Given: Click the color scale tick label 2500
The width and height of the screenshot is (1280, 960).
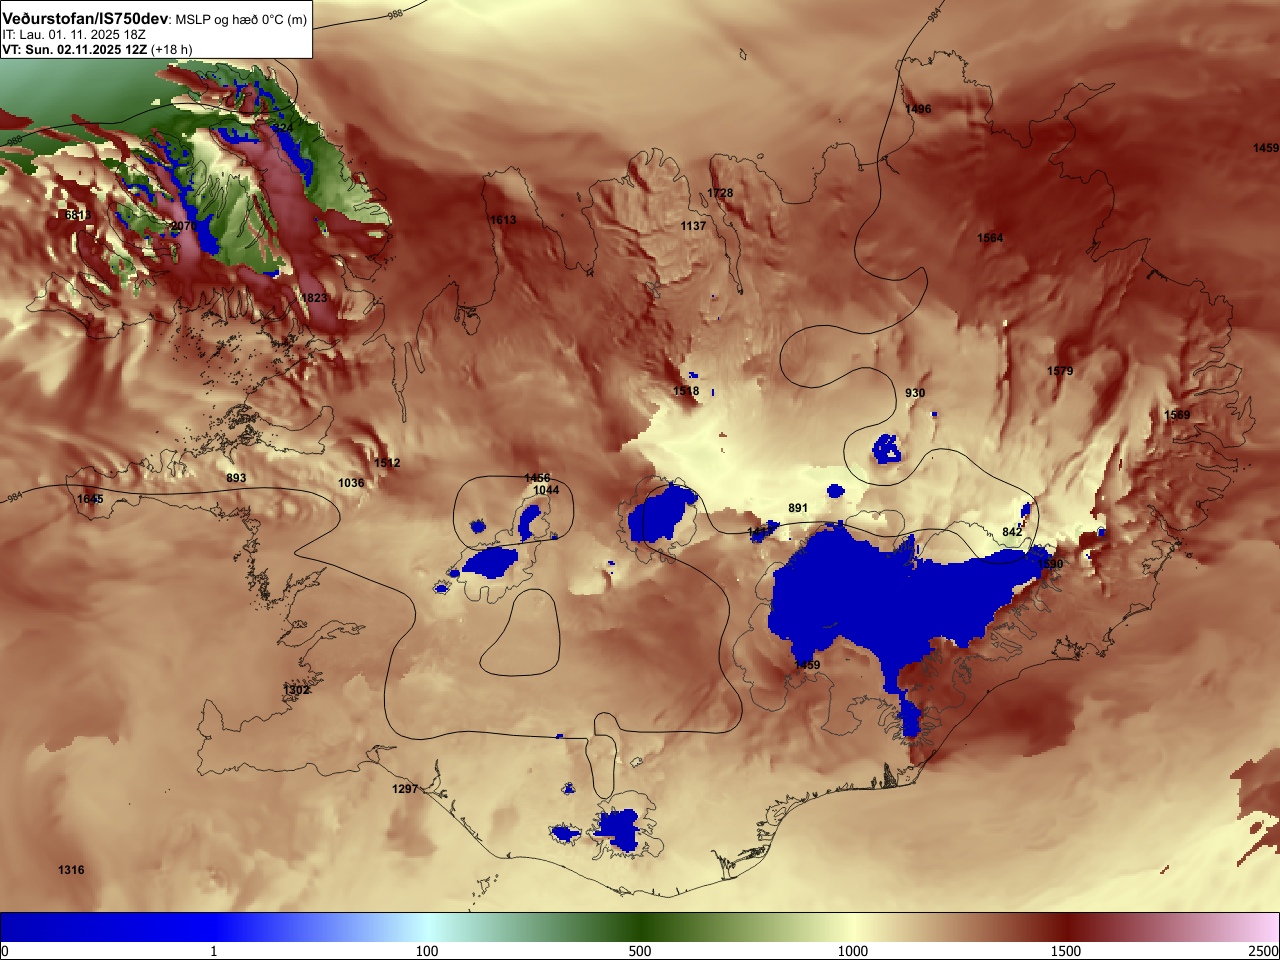Looking at the screenshot, I should tap(1264, 951).
